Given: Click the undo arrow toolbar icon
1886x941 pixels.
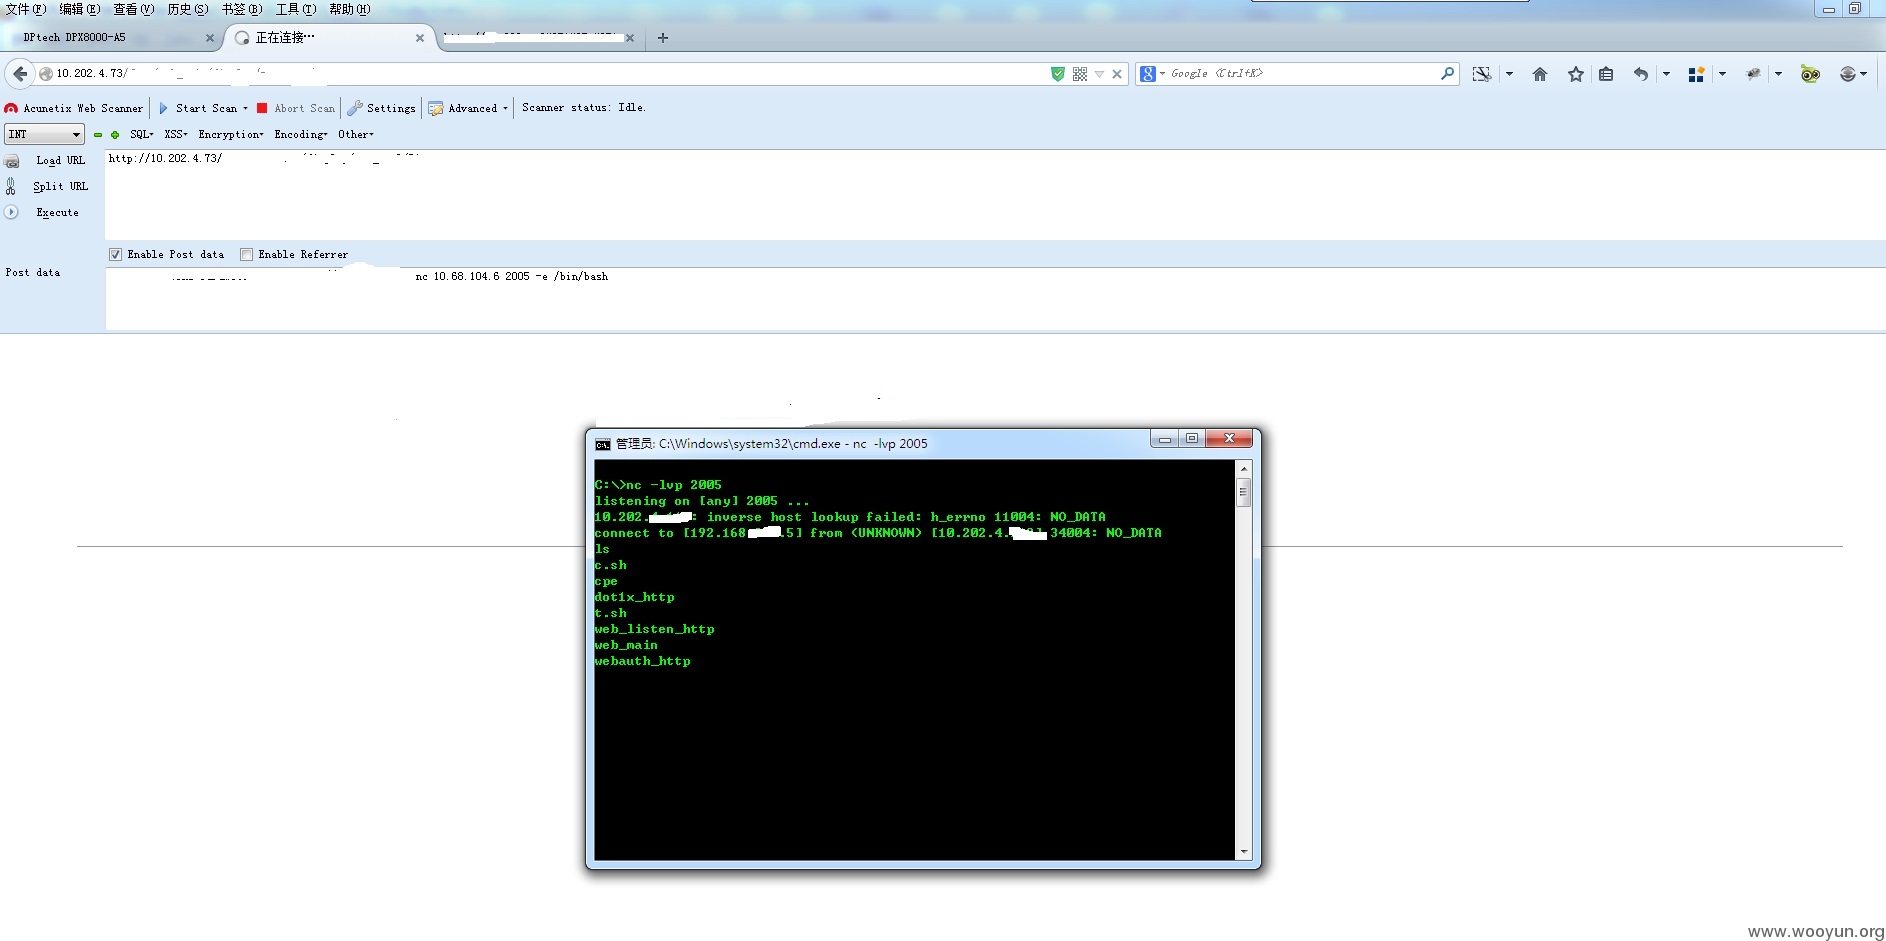Looking at the screenshot, I should point(1640,74).
